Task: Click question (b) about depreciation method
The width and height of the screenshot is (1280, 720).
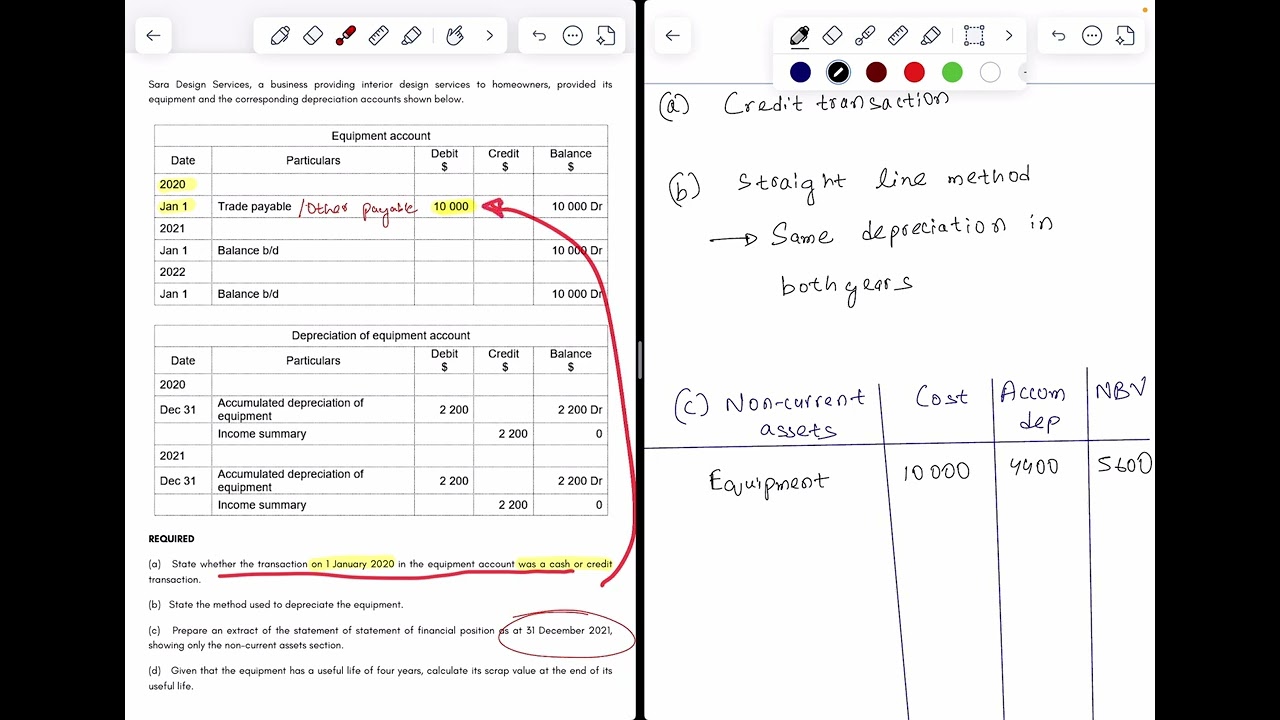Action: click(x=276, y=605)
